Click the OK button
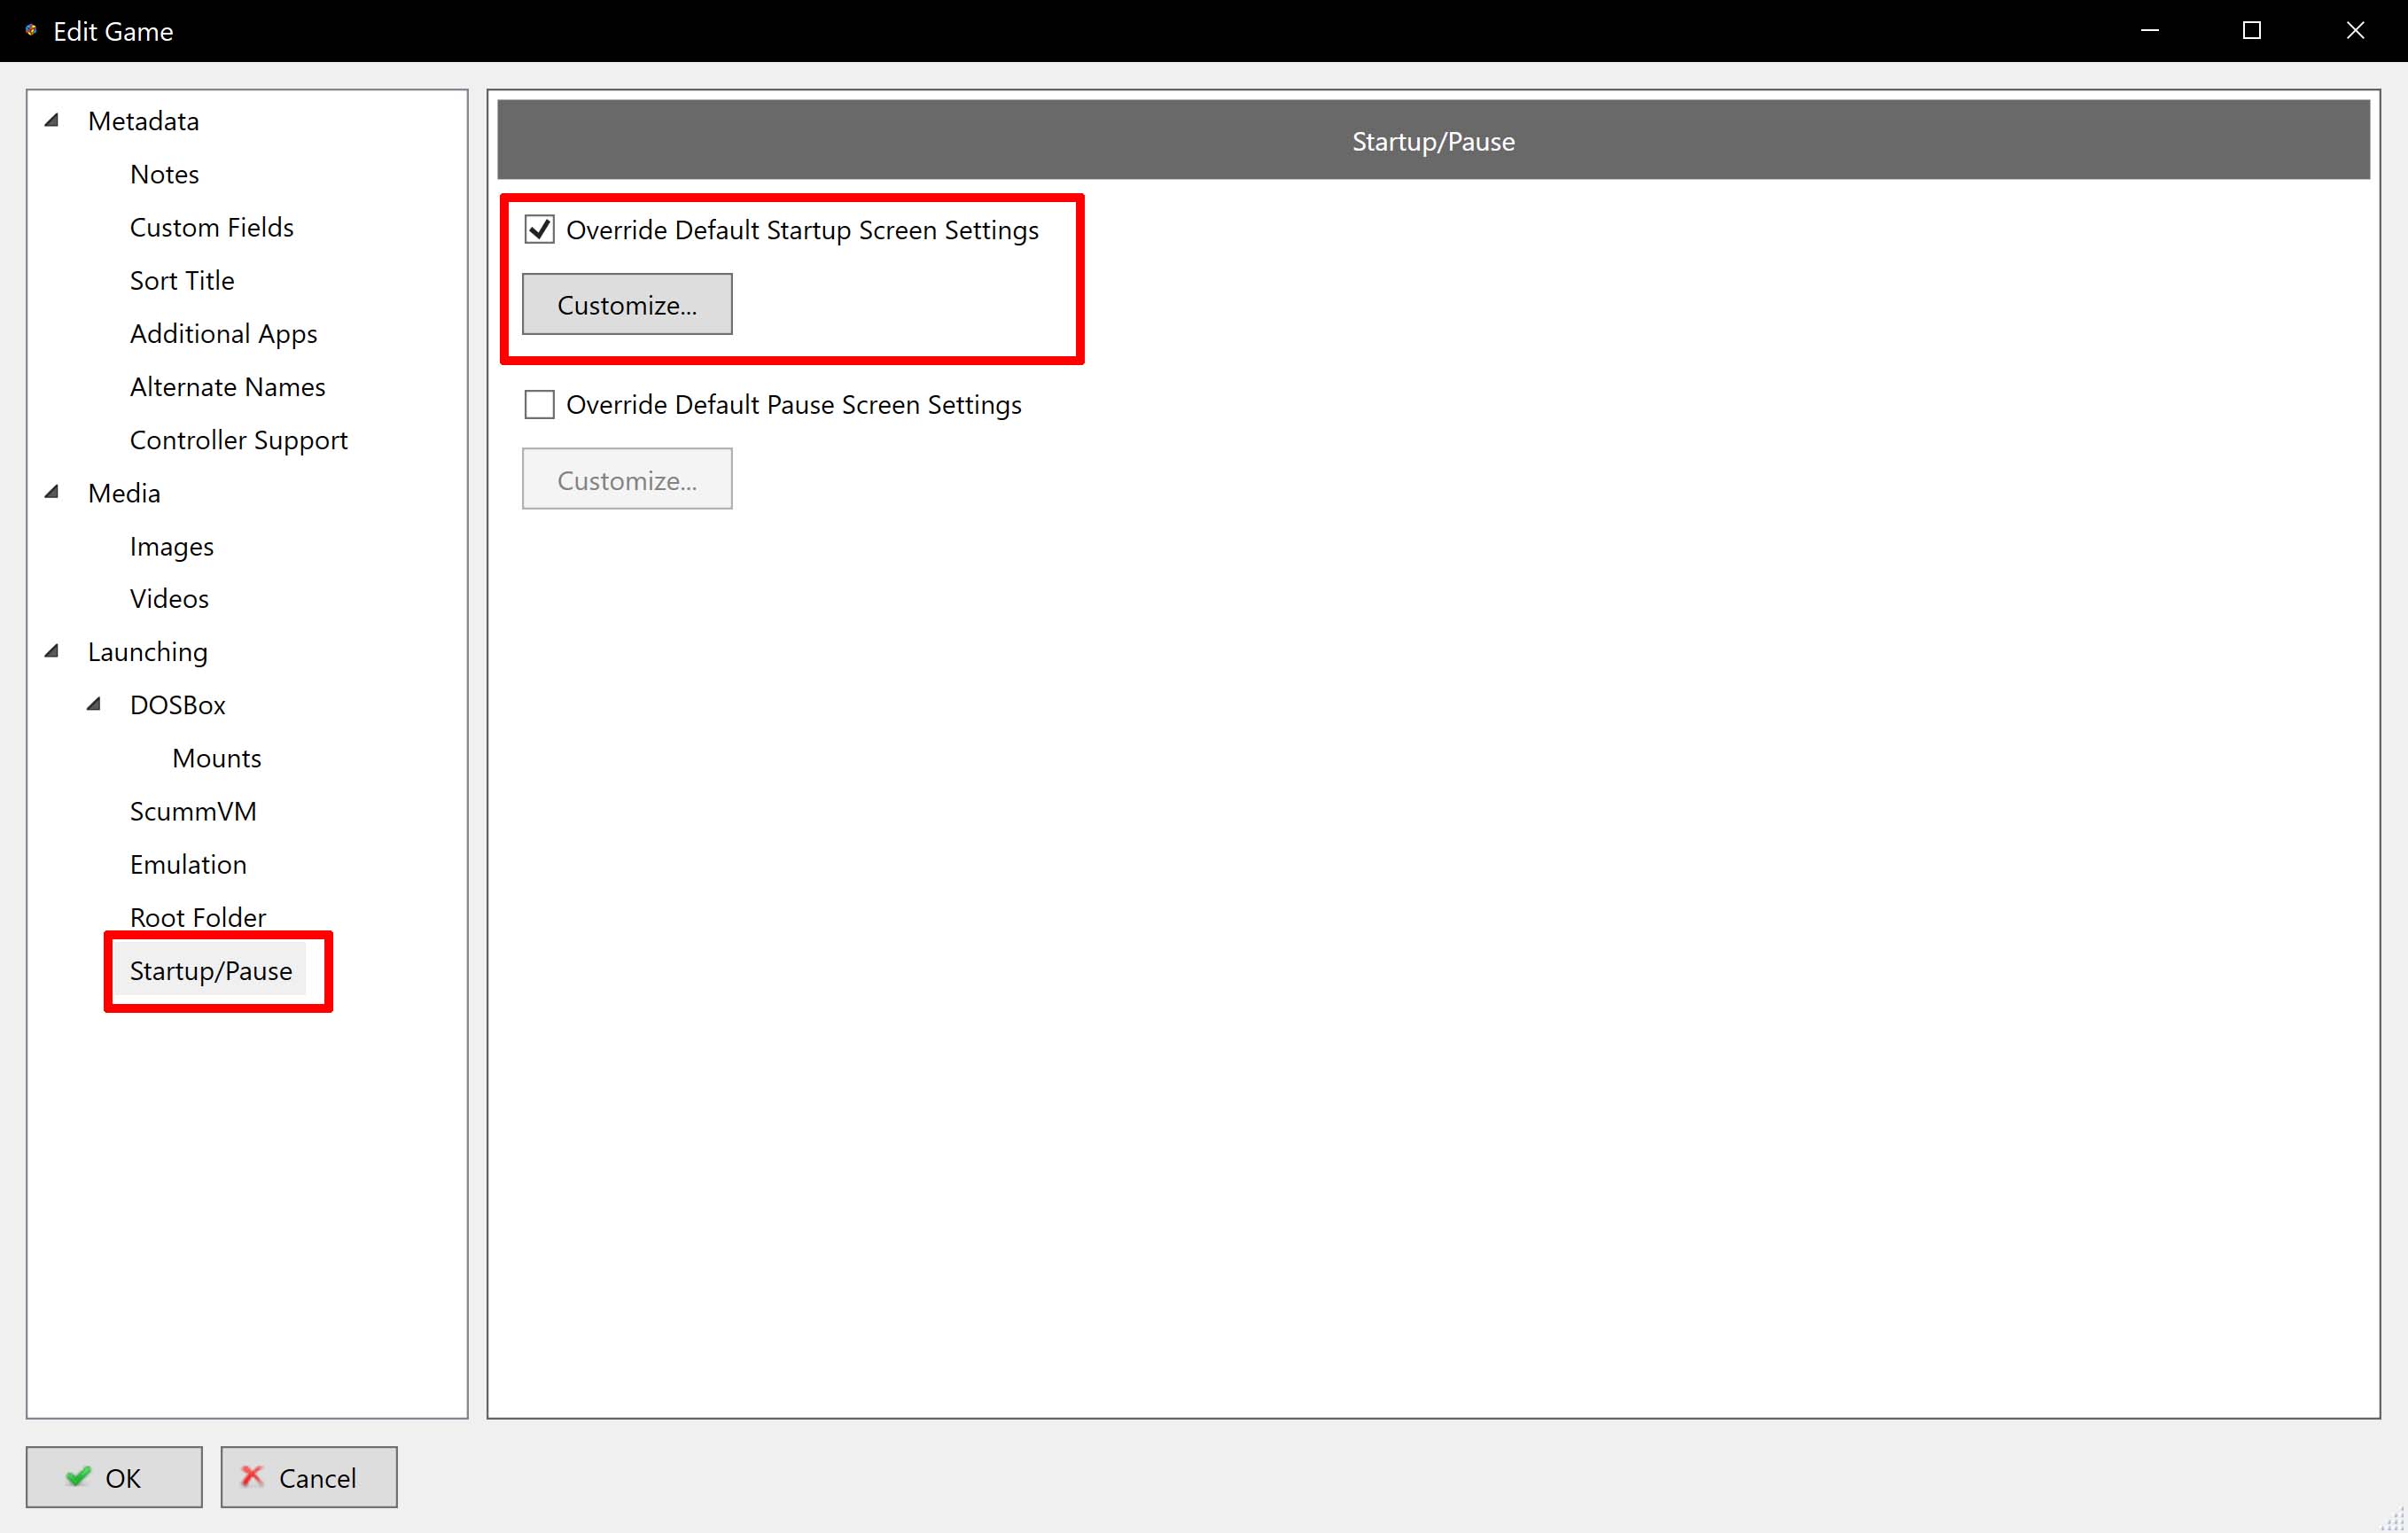The image size is (2408, 1533). point(114,1477)
